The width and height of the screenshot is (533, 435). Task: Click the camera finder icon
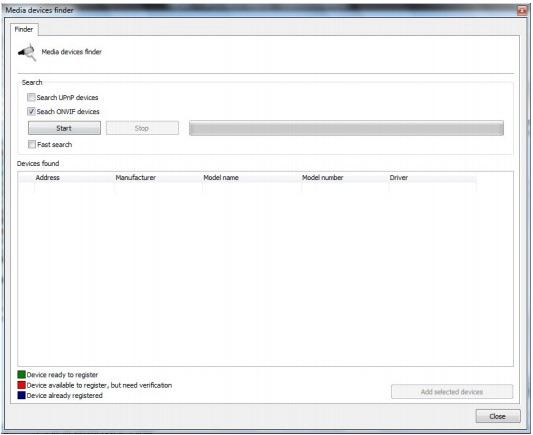click(27, 52)
